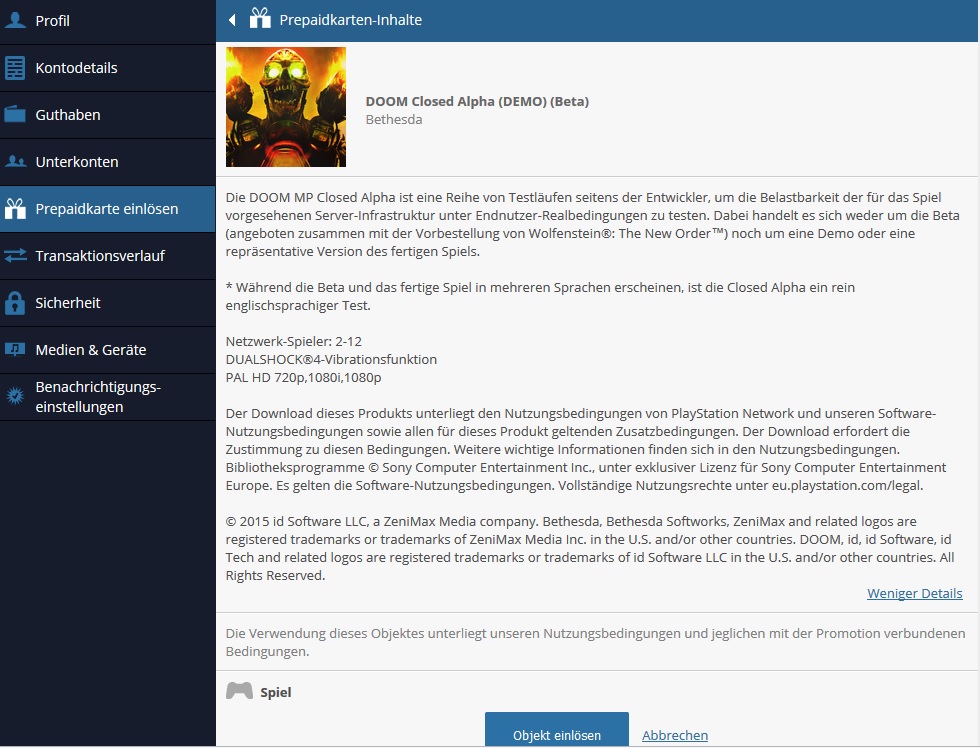Click the DOOM cover art thumbnail

(286, 107)
